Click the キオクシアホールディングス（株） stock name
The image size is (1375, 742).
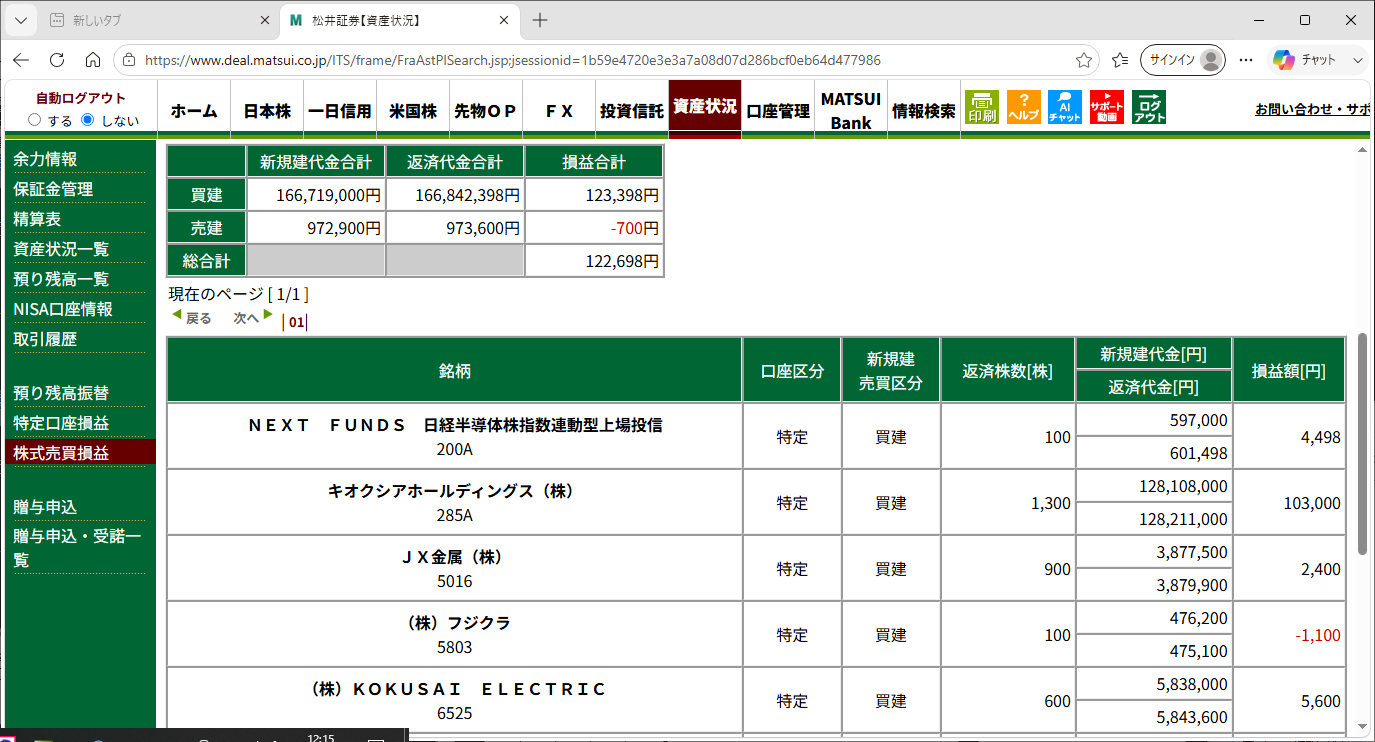(454, 491)
